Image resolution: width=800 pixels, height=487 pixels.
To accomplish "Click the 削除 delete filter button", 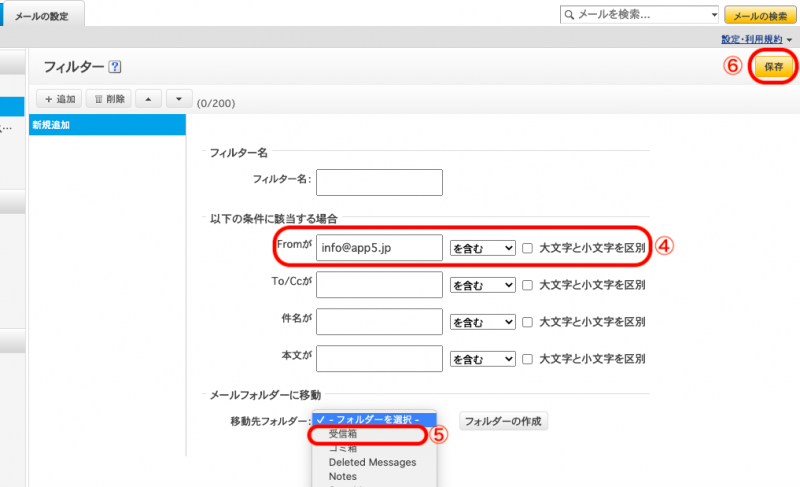I will click(109, 99).
